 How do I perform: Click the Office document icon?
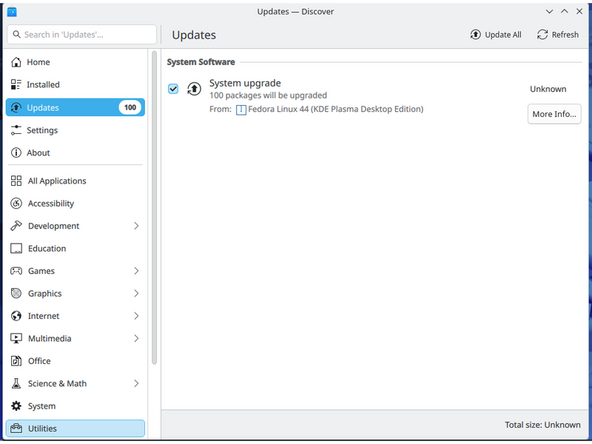coord(16,361)
